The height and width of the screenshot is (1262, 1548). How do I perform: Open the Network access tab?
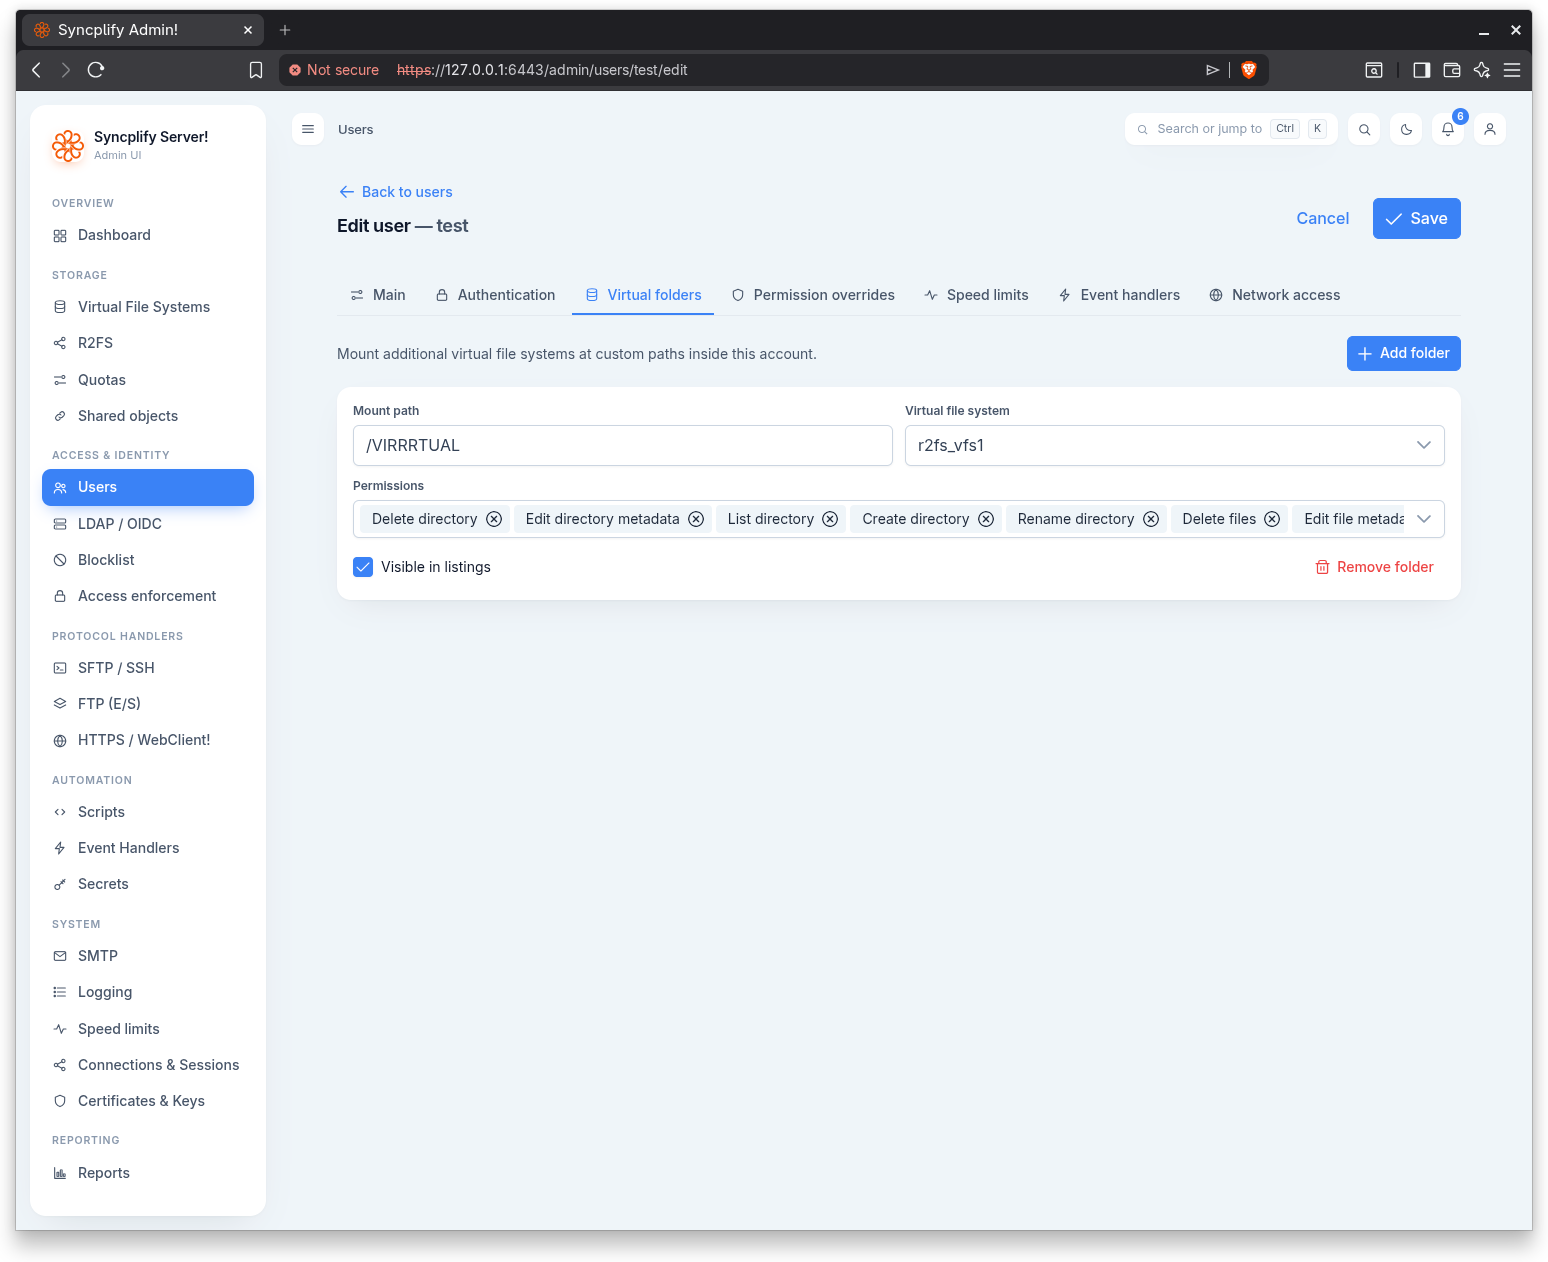pyautogui.click(x=1274, y=295)
